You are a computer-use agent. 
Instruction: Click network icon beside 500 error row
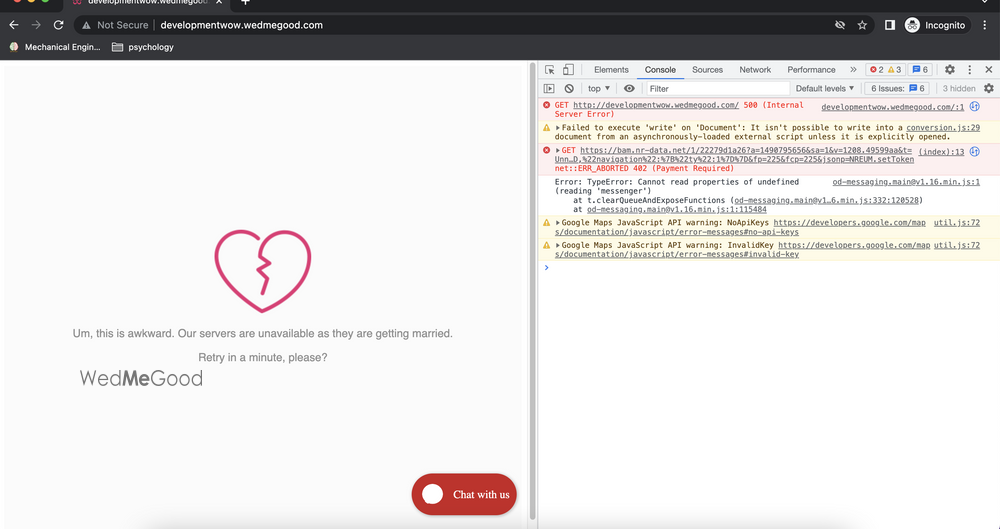[974, 107]
